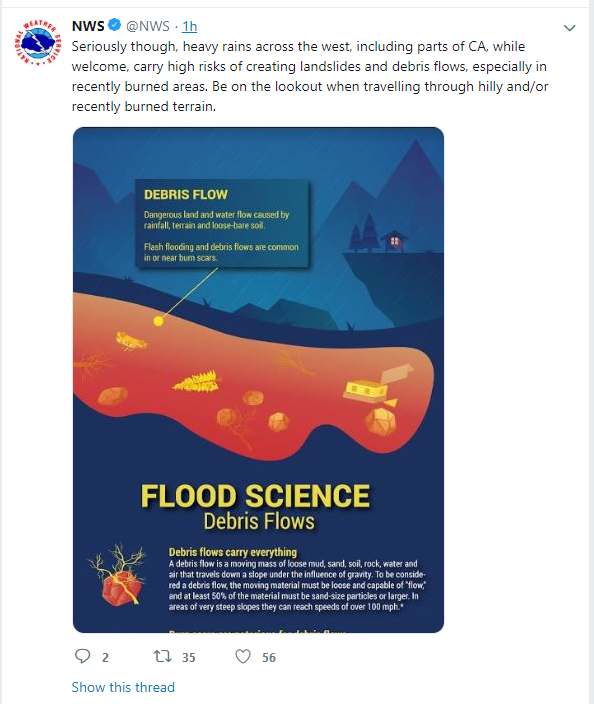Click the NWS profile avatar logo
This screenshot has height=704, width=594.
[x=37, y=42]
